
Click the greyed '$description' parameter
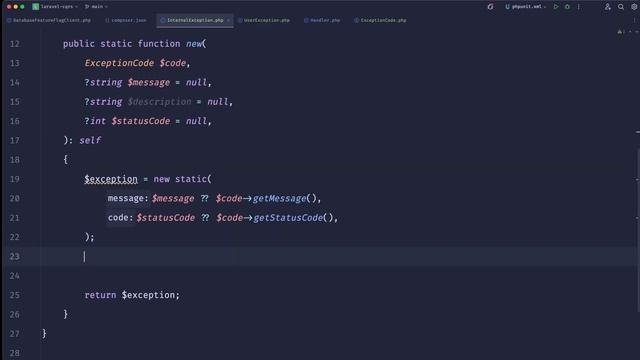tap(159, 102)
